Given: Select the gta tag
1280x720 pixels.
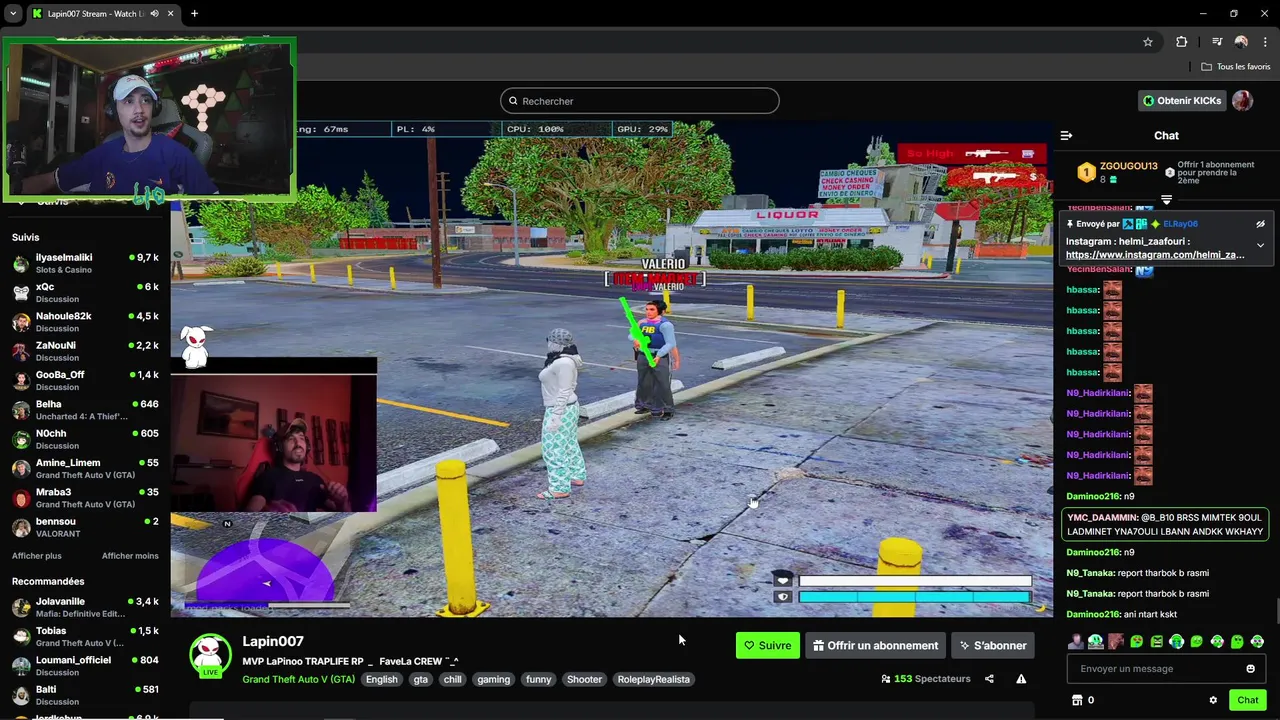Looking at the screenshot, I should pos(420,679).
